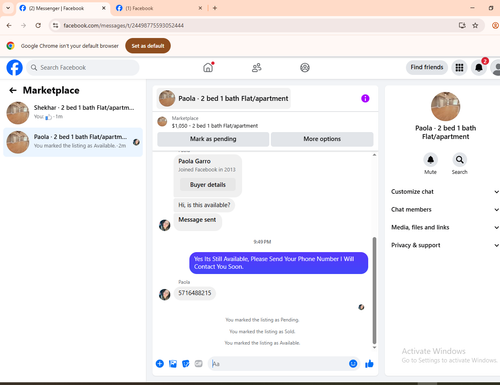Viewport: 500px width, 385px height.
Task: Attach a photo with the image icon
Action: [173, 364]
